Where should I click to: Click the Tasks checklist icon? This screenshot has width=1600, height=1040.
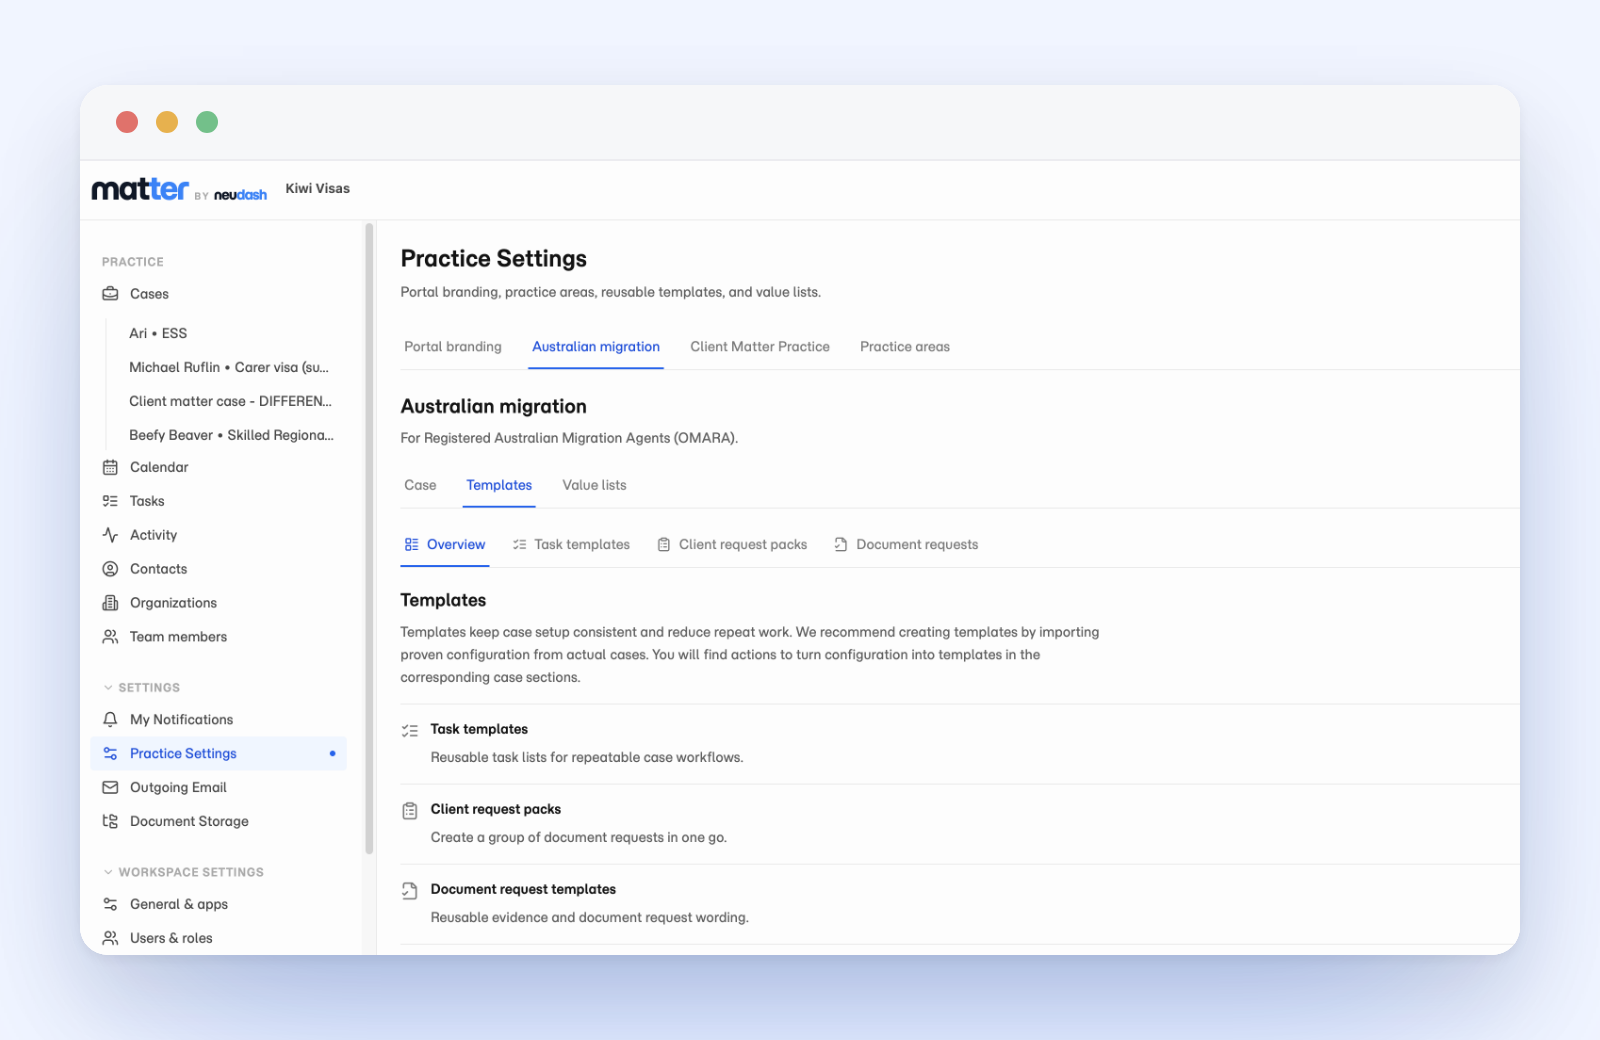tap(110, 501)
